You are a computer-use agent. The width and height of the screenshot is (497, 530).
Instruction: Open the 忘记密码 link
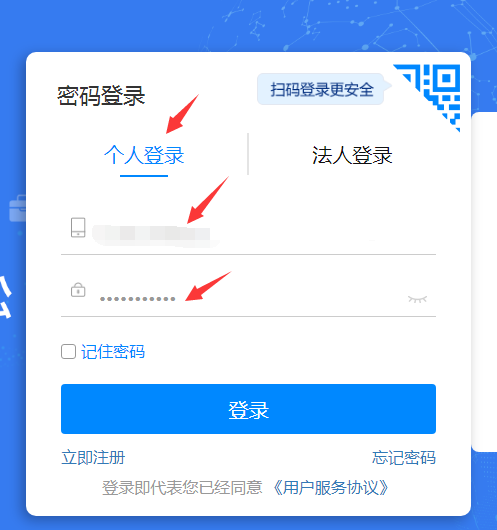pos(404,458)
